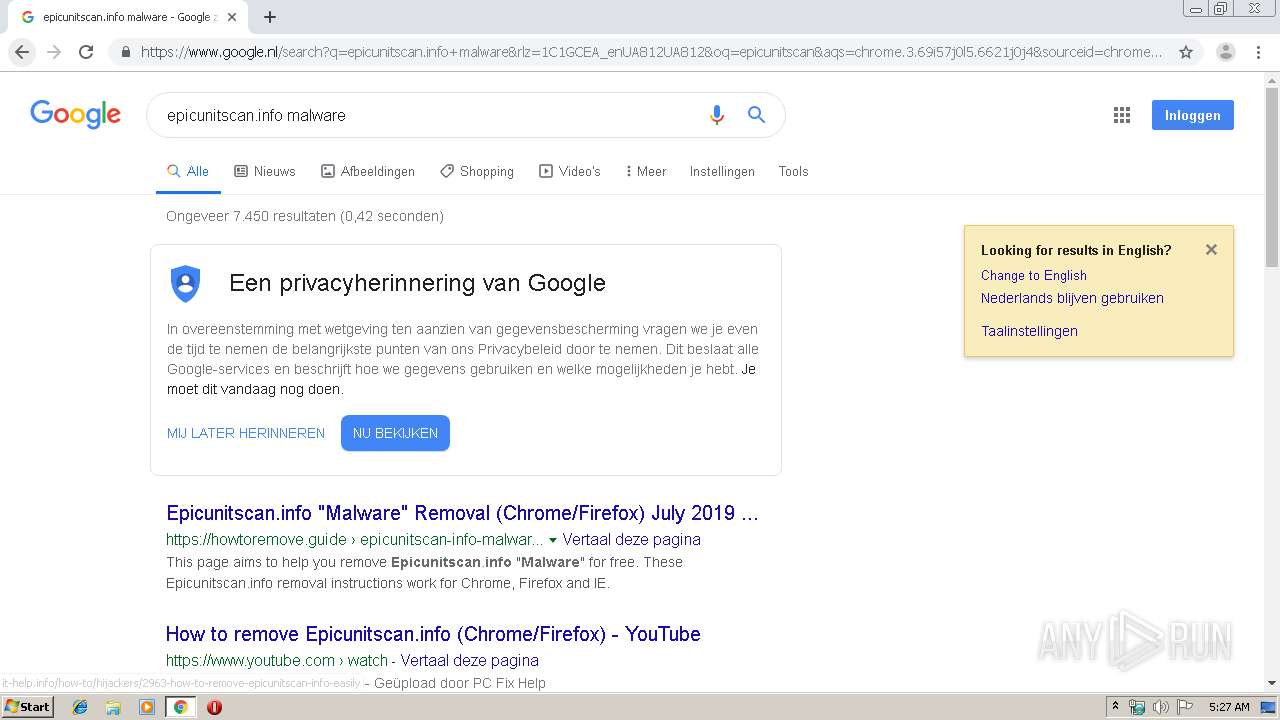Viewport: 1280px width, 720px height.
Task: Select the Alle search tab
Action: click(x=188, y=171)
